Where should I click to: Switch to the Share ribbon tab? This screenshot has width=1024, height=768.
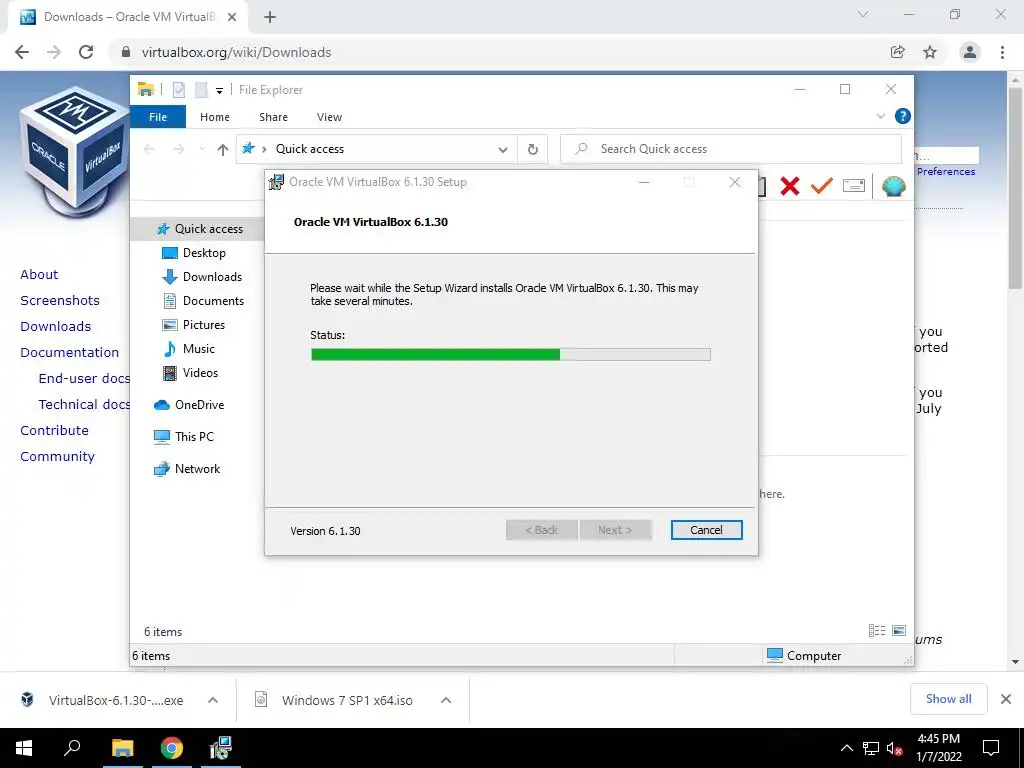pyautogui.click(x=273, y=117)
